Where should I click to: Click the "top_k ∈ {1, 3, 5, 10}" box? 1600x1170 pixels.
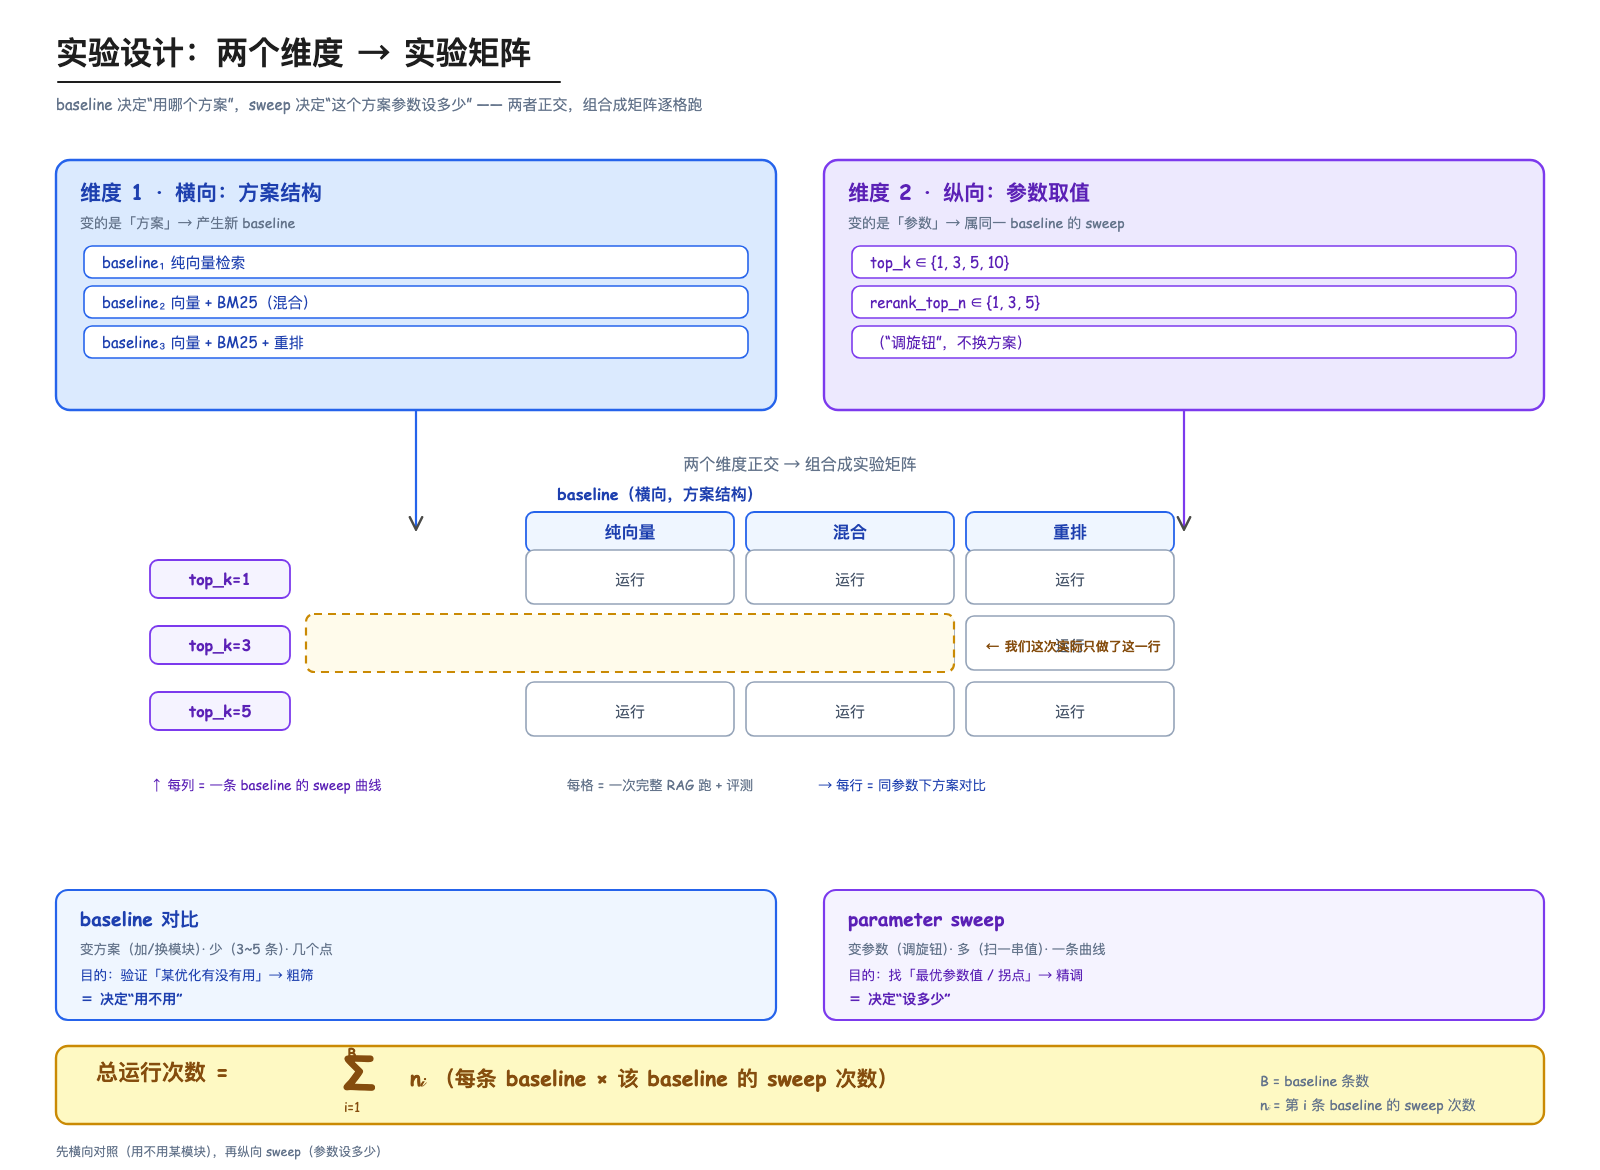[x=1184, y=262]
